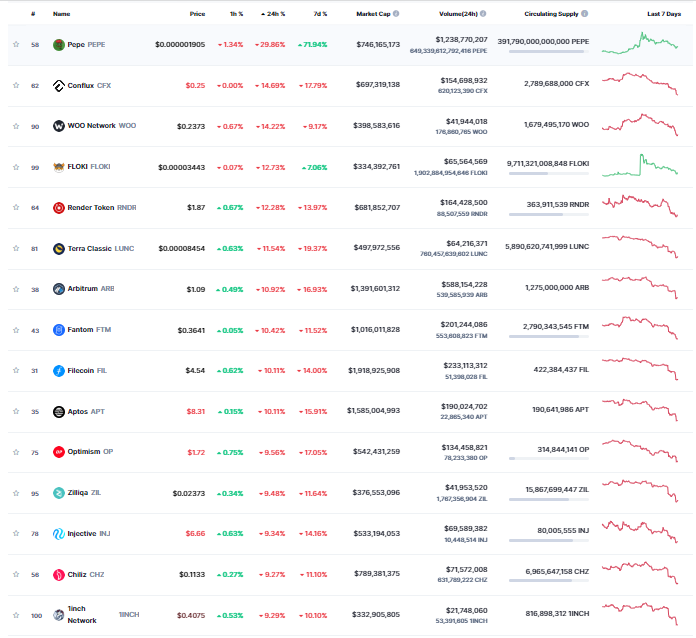Viewport: 696px width, 638px height.
Task: Click FLOKI's circulating supply progress bar
Action: [549, 174]
